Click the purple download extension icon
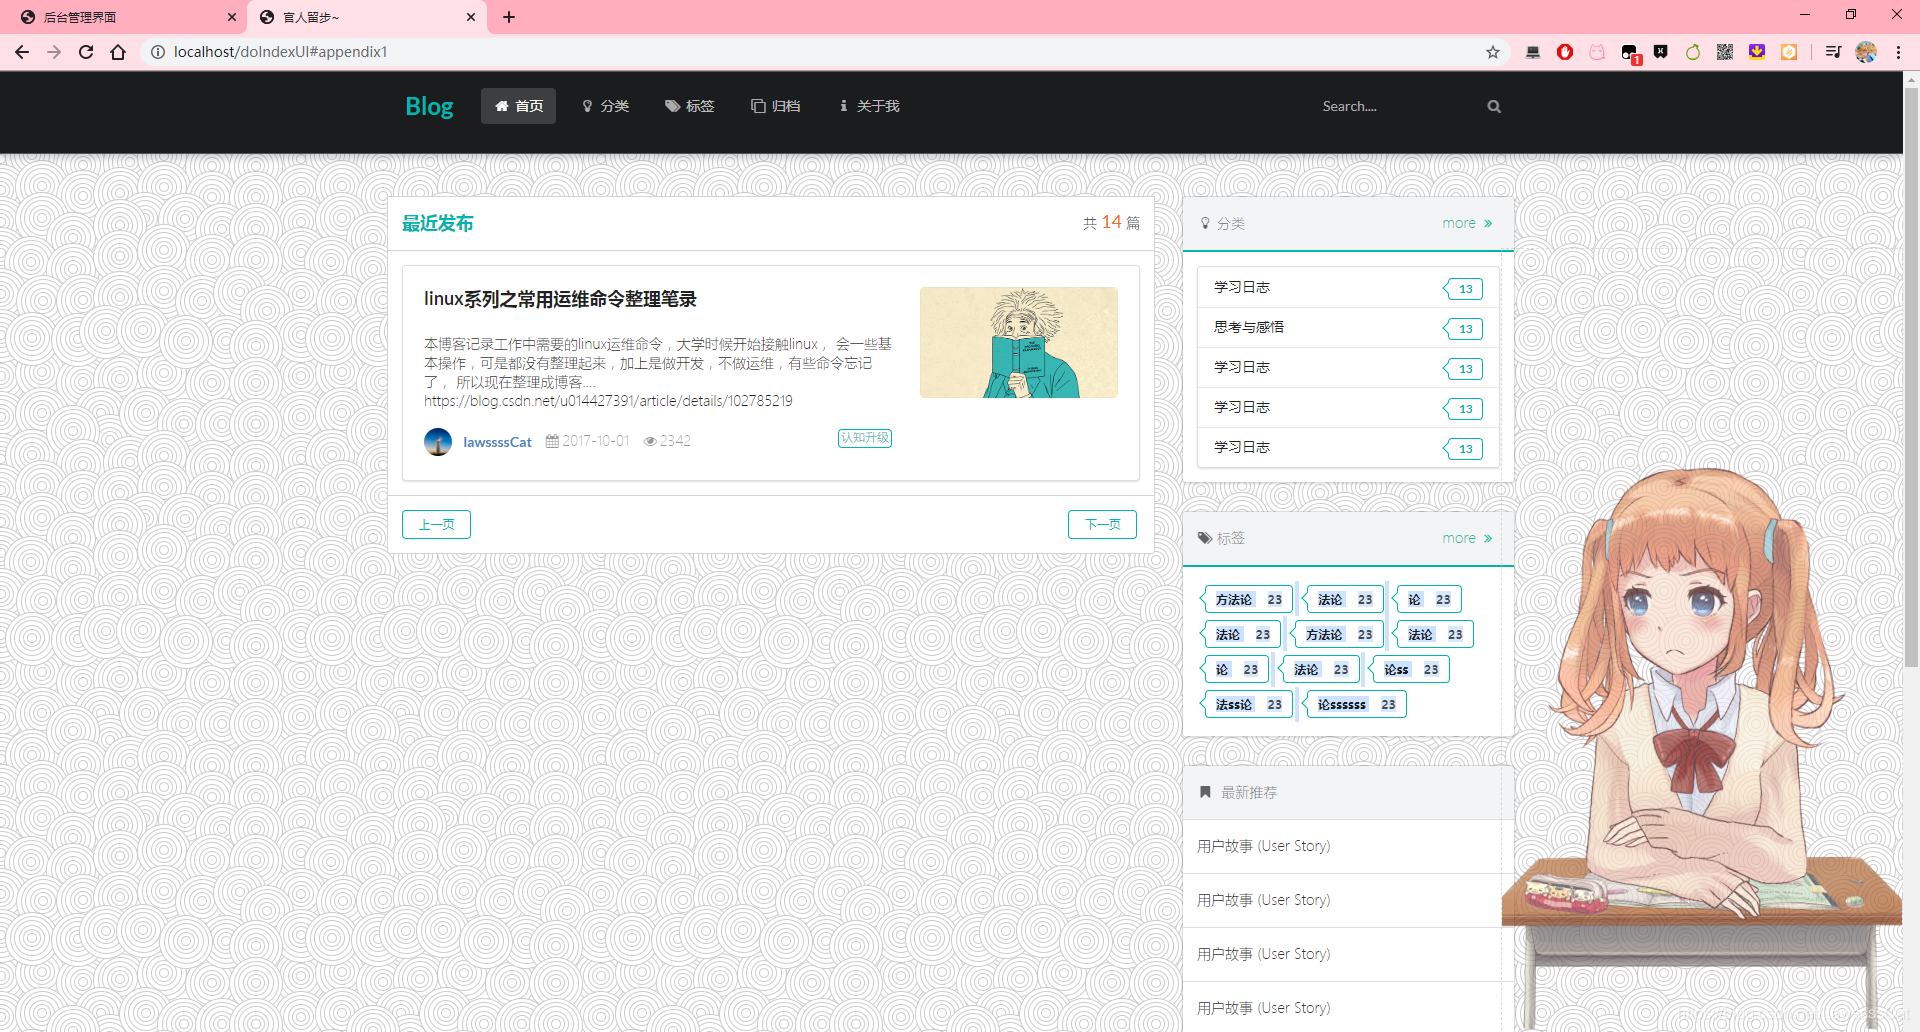This screenshot has height=1032, width=1920. [1757, 52]
